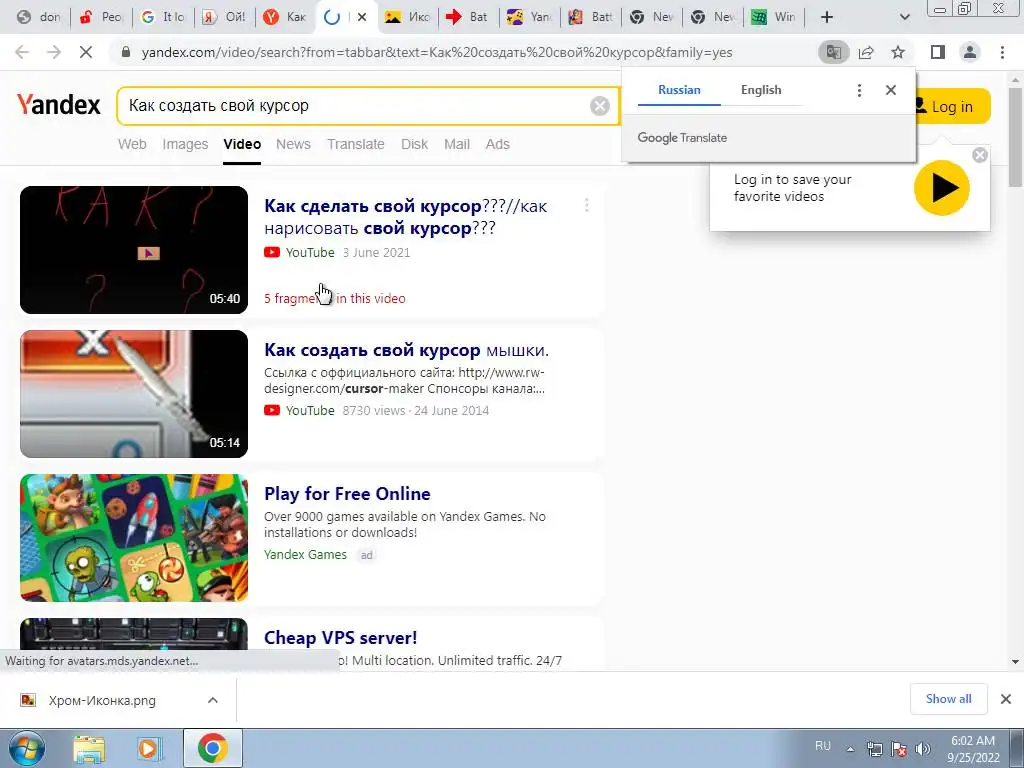Select the Russian tab in translate popup
The height and width of the screenshot is (768, 1024).
[x=679, y=90]
